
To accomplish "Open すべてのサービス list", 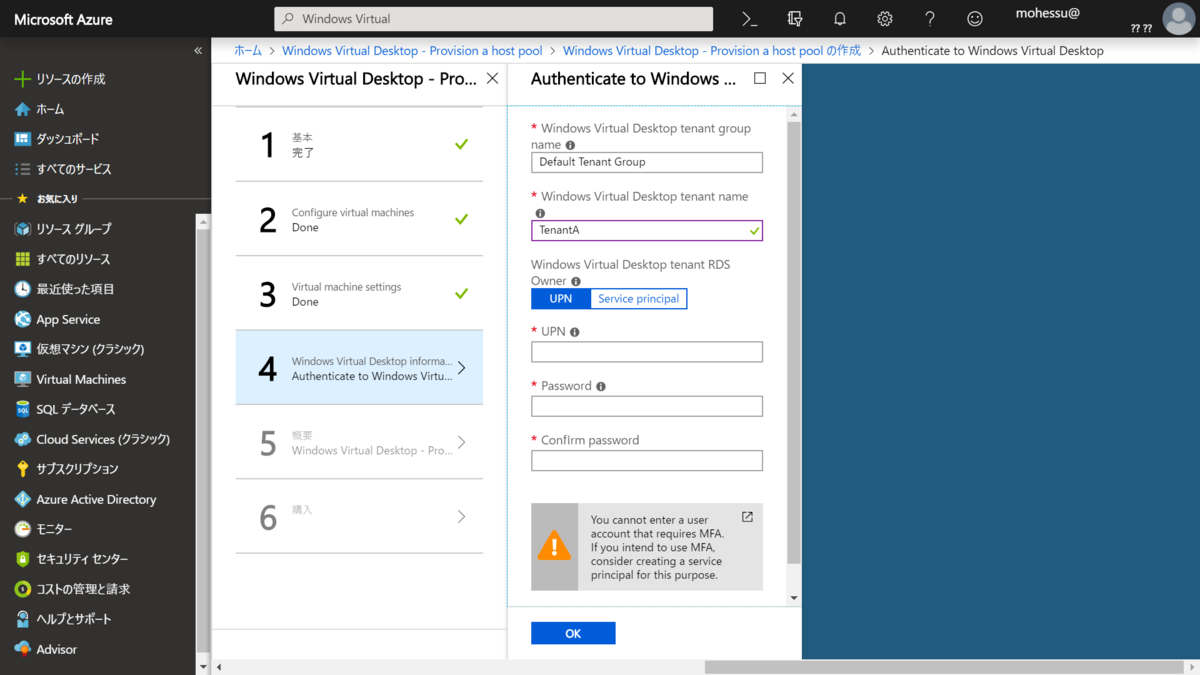I will [x=63, y=169].
